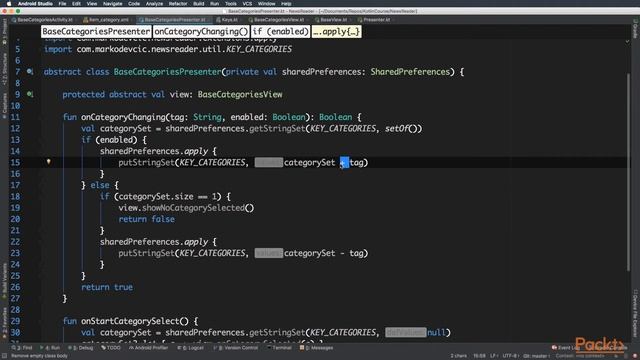The height and width of the screenshot is (360, 640).
Task: Click the override gutter icon on line 9
Action: pos(30,94)
